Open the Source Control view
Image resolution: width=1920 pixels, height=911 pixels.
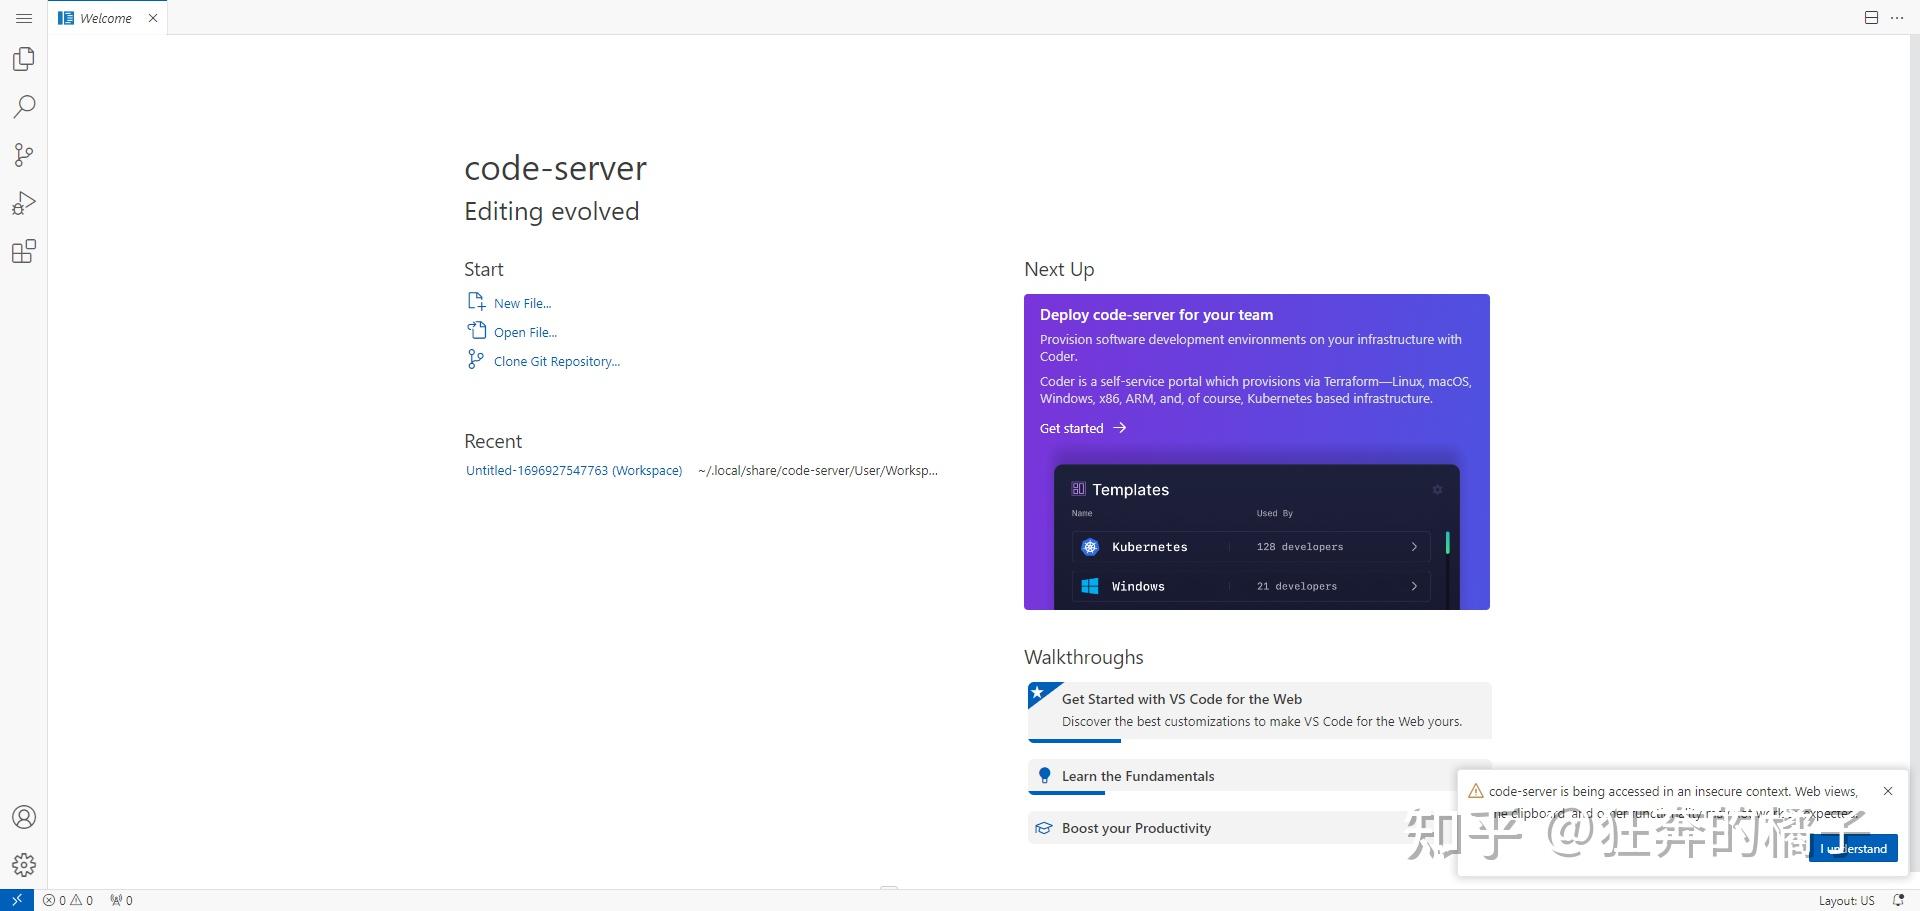coord(24,154)
